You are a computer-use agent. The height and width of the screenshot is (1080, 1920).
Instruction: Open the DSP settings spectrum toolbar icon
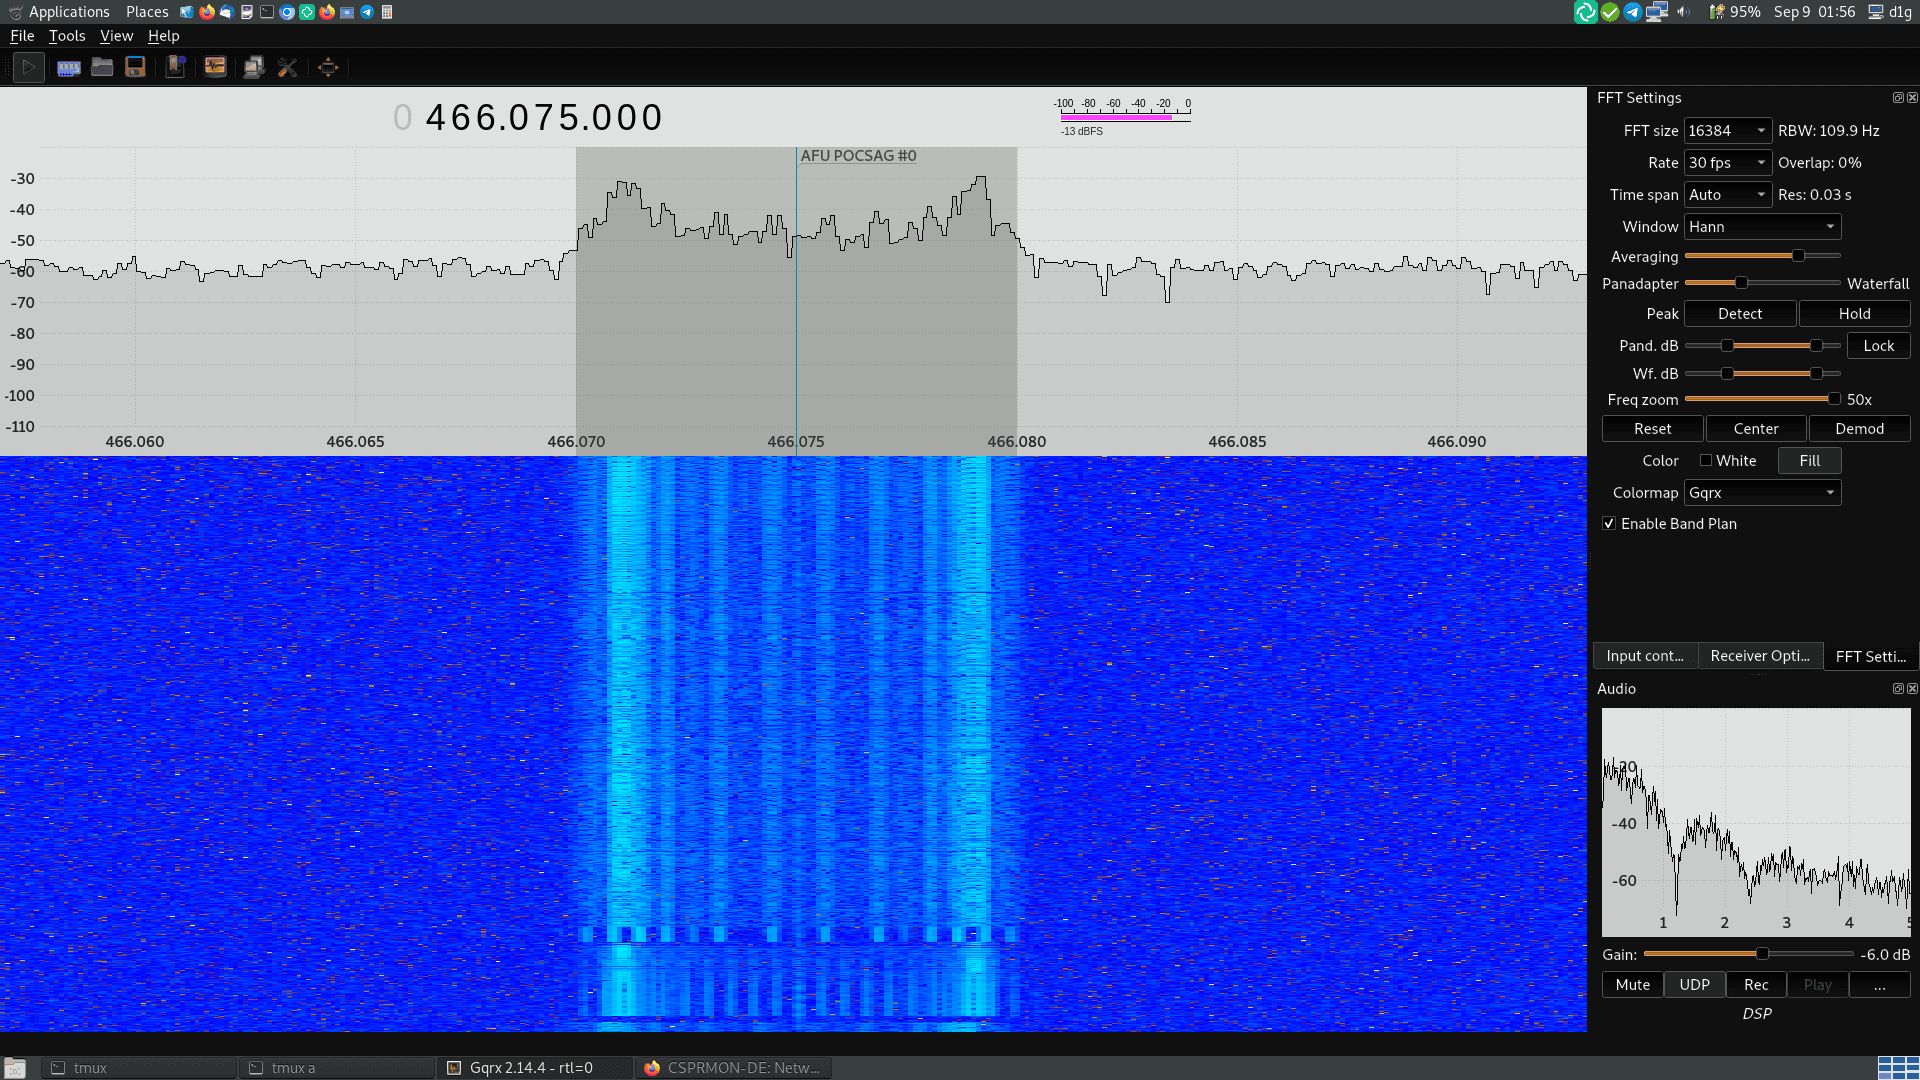tap(215, 67)
